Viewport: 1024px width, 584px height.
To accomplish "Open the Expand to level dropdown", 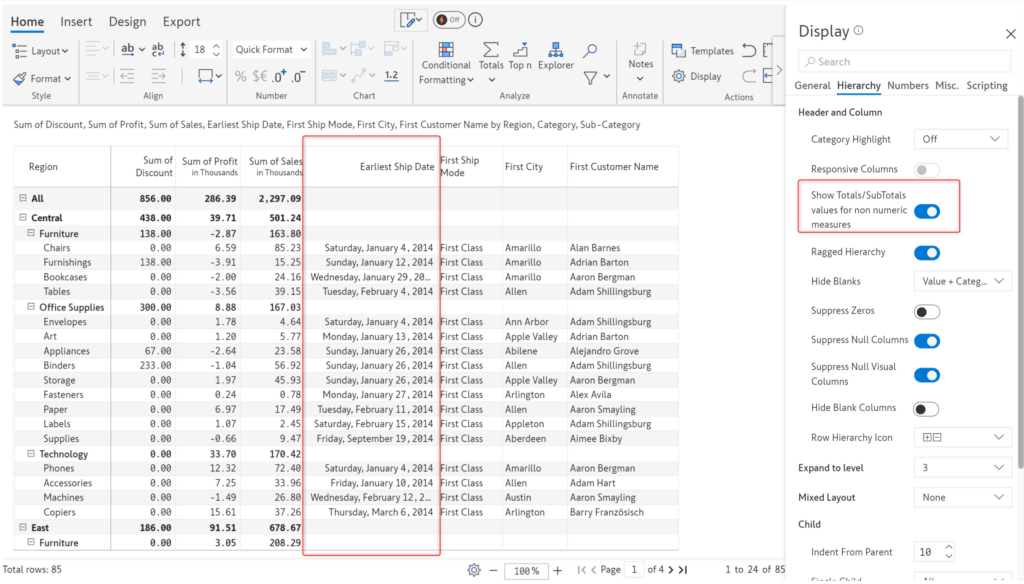I will 962,467.
